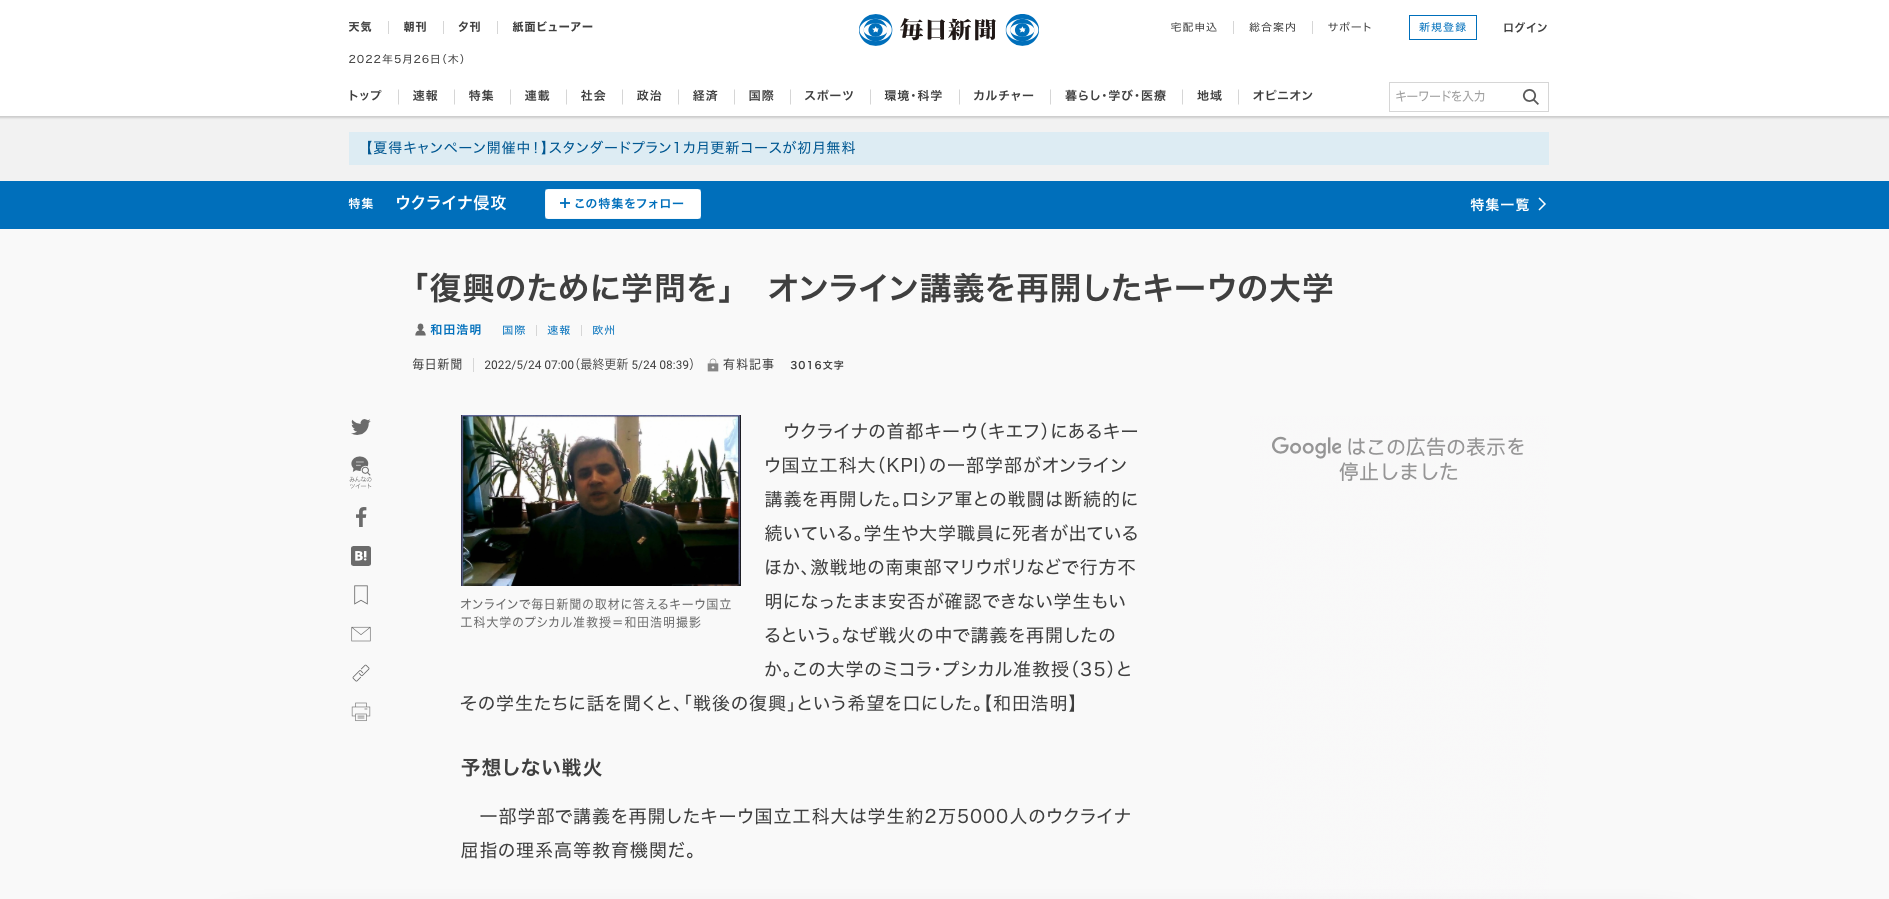Open ログイン link
Screen dimensions: 1889x899
1525,28
